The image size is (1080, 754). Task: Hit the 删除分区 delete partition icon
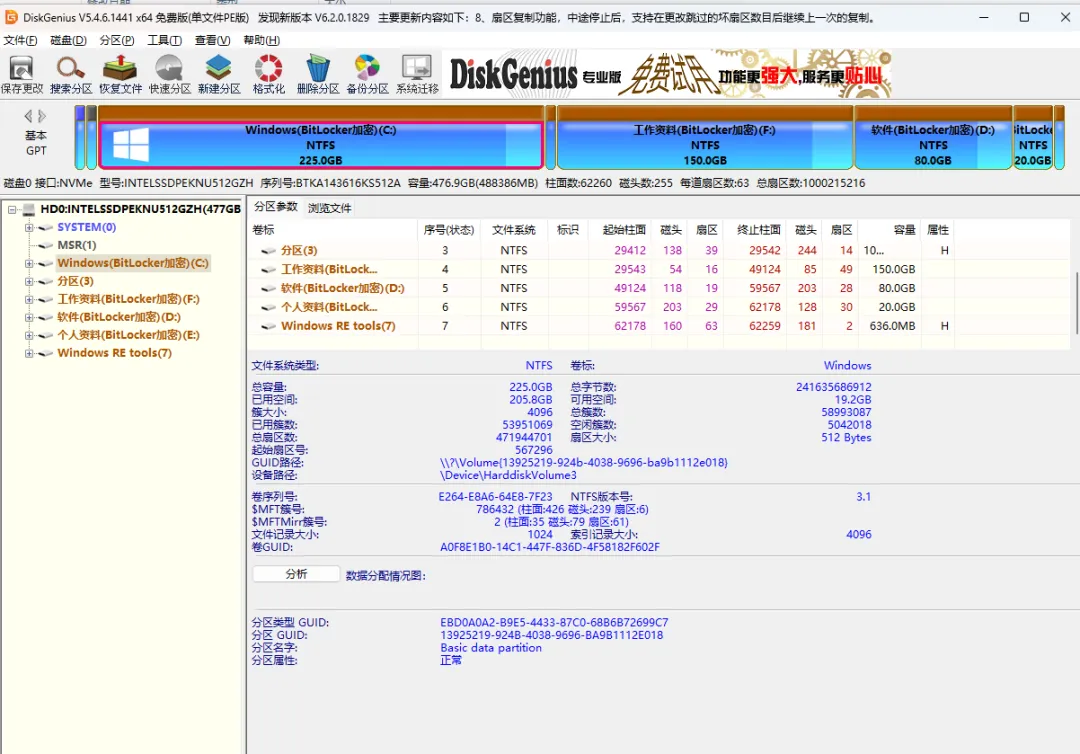click(x=318, y=74)
